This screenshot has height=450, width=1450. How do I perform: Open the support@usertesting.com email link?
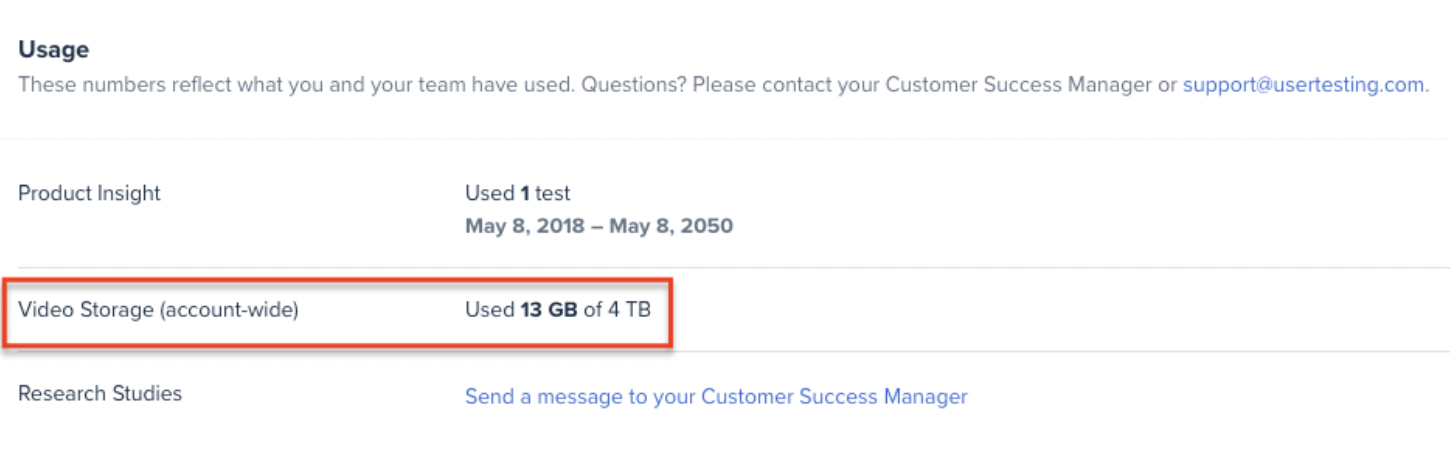tap(1303, 85)
